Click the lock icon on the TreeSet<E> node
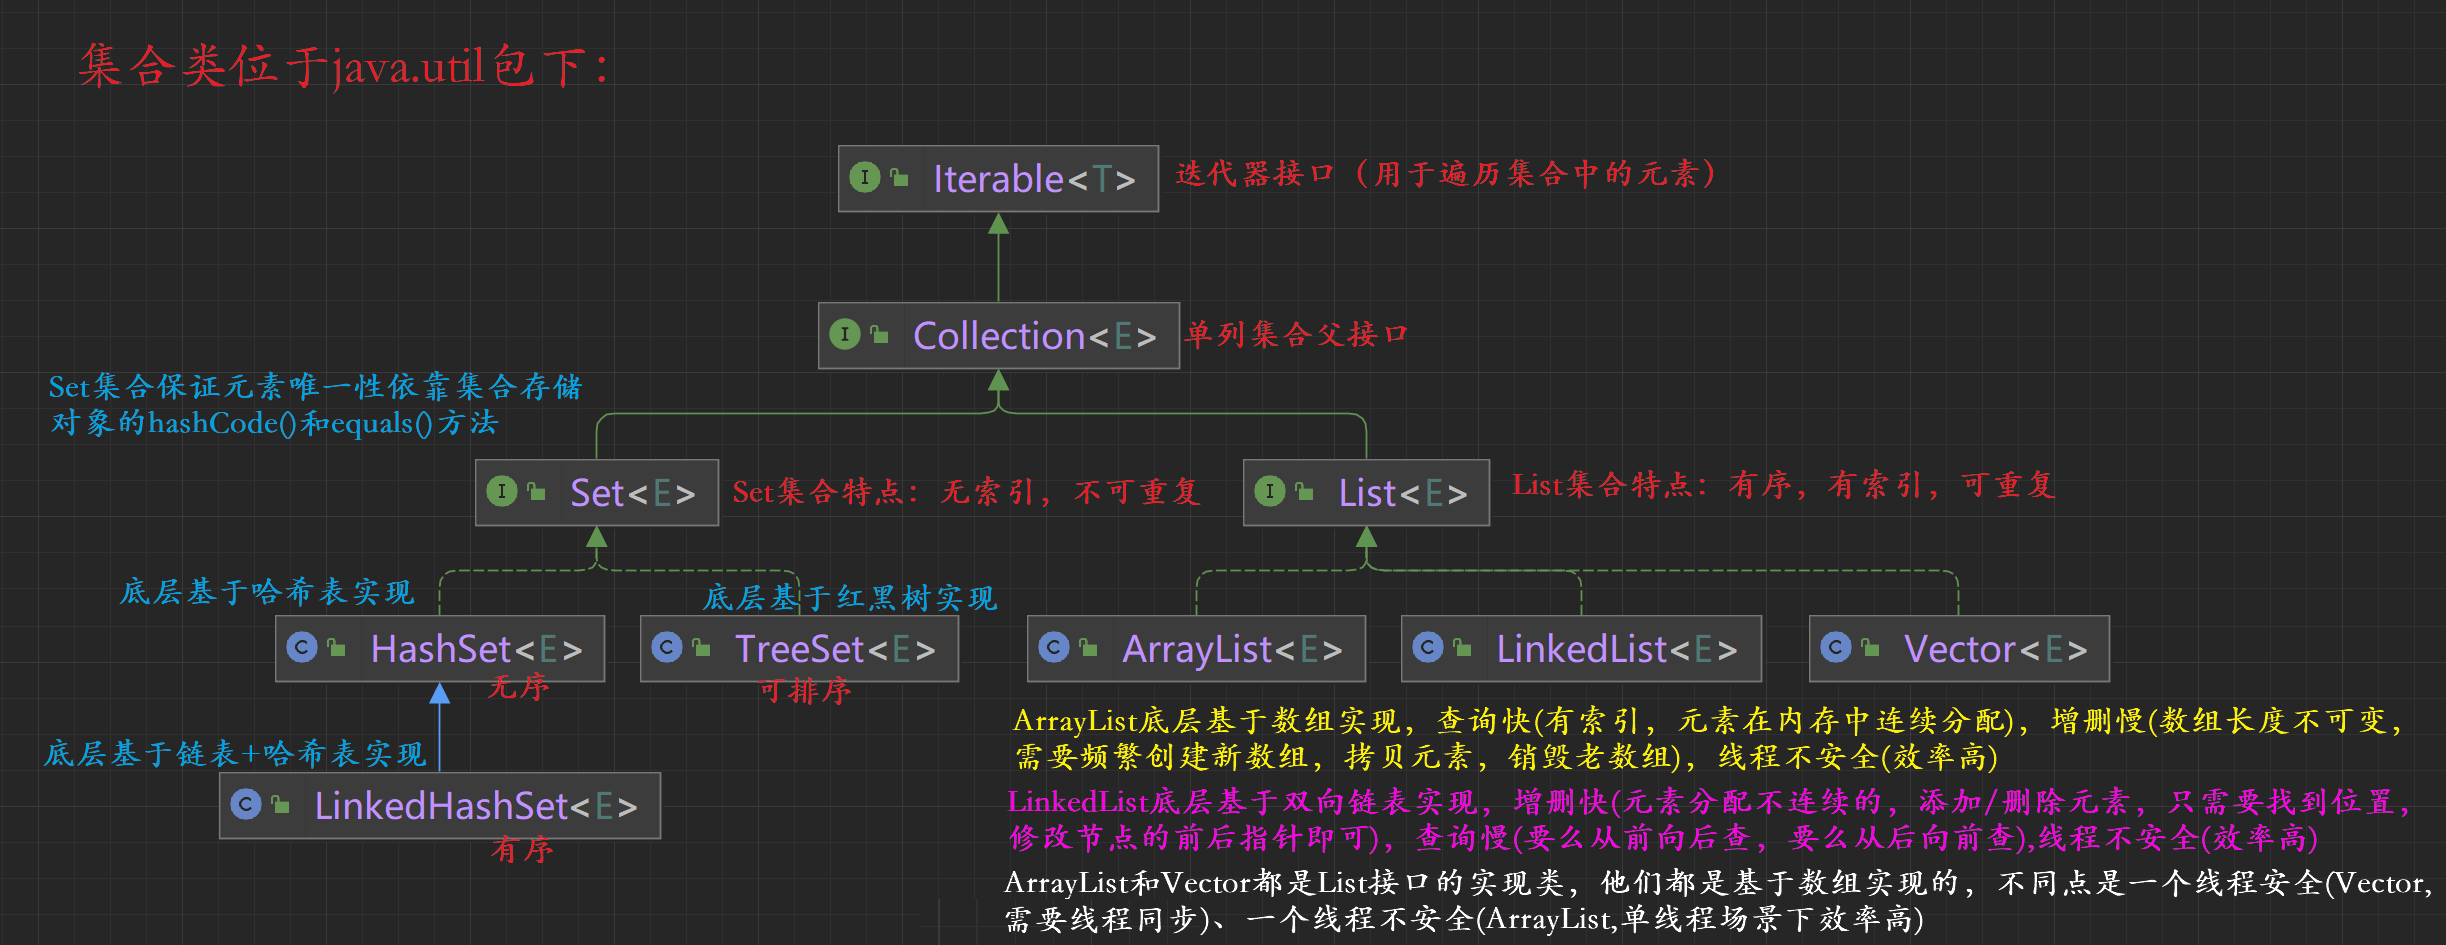The height and width of the screenshot is (945, 2446). [701, 647]
